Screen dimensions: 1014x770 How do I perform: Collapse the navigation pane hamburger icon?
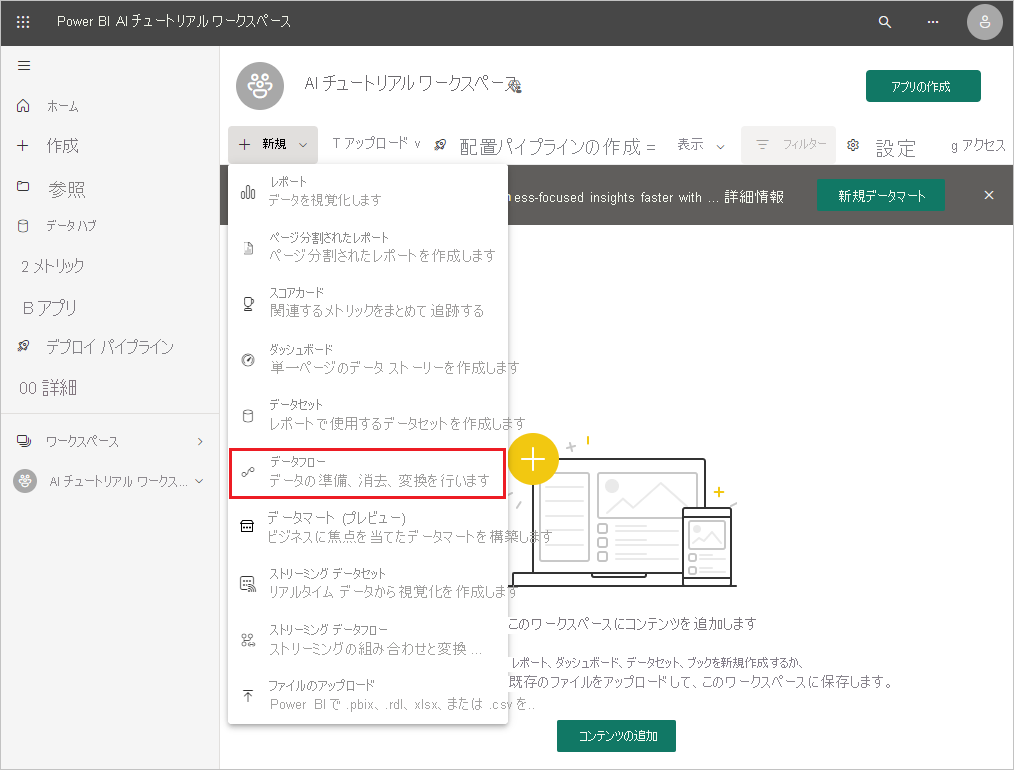click(24, 65)
